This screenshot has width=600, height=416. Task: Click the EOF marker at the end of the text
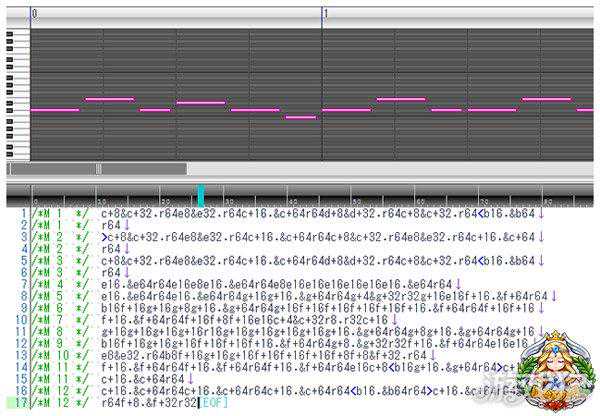[211, 401]
